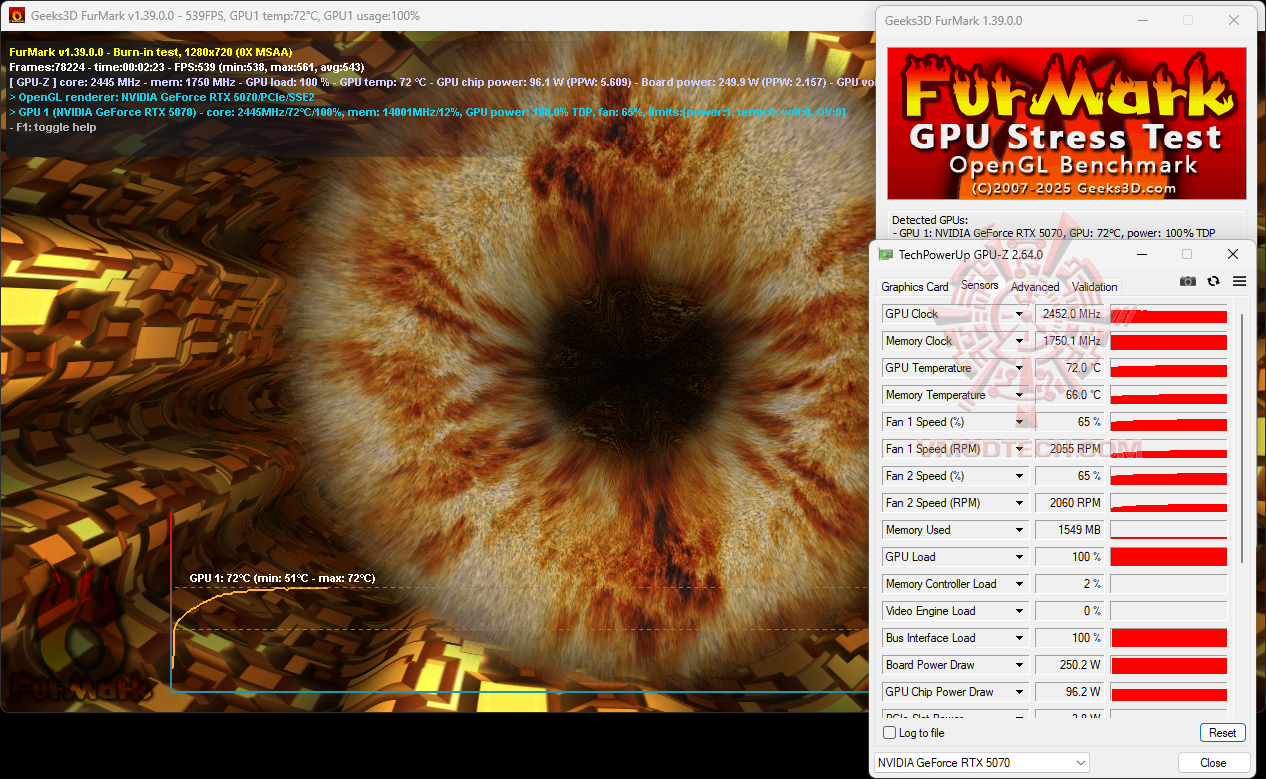Click the FurMark GPU Stress Test banner
The image size is (1266, 779).
point(1067,123)
